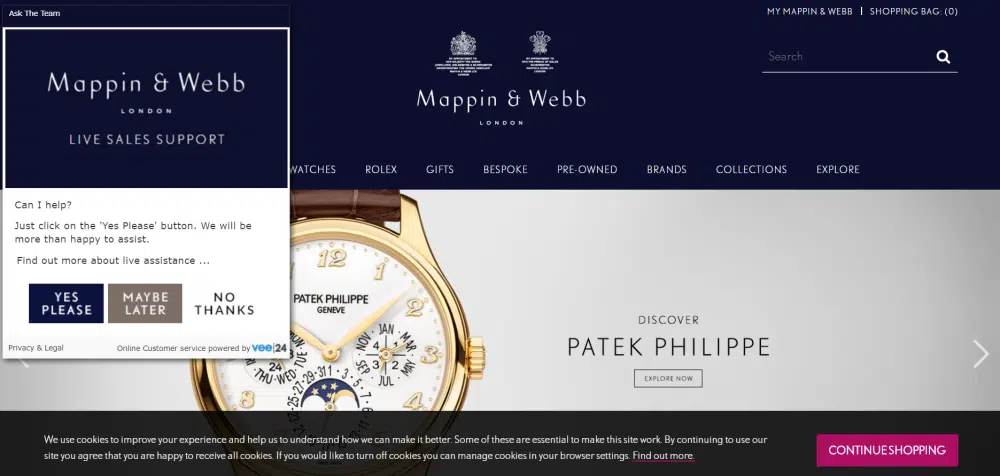The image size is (1000, 476).
Task: Click the chat widget Mappin & Webb banner
Action: 147,108
